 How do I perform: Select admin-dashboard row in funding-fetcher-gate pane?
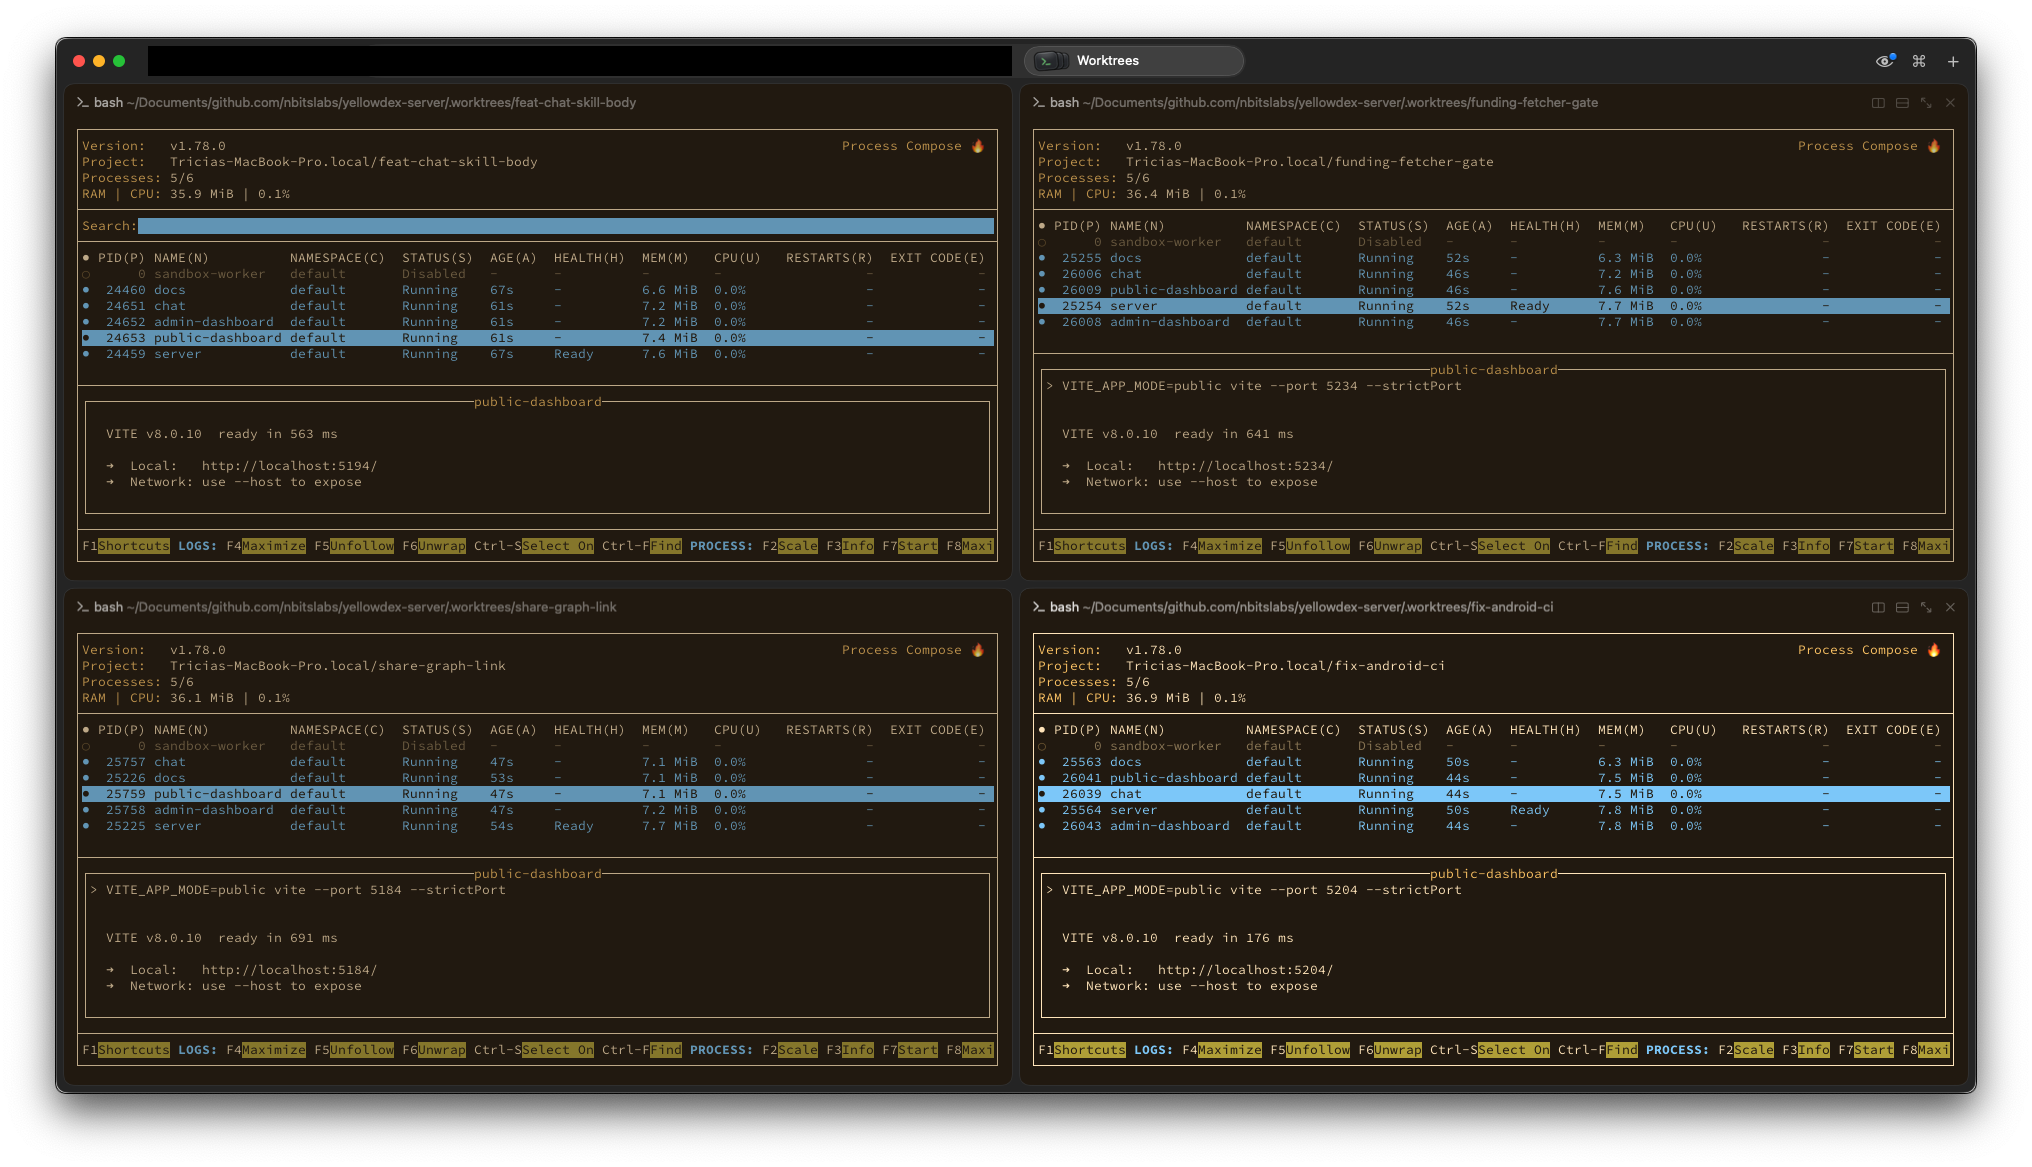tap(1494, 322)
